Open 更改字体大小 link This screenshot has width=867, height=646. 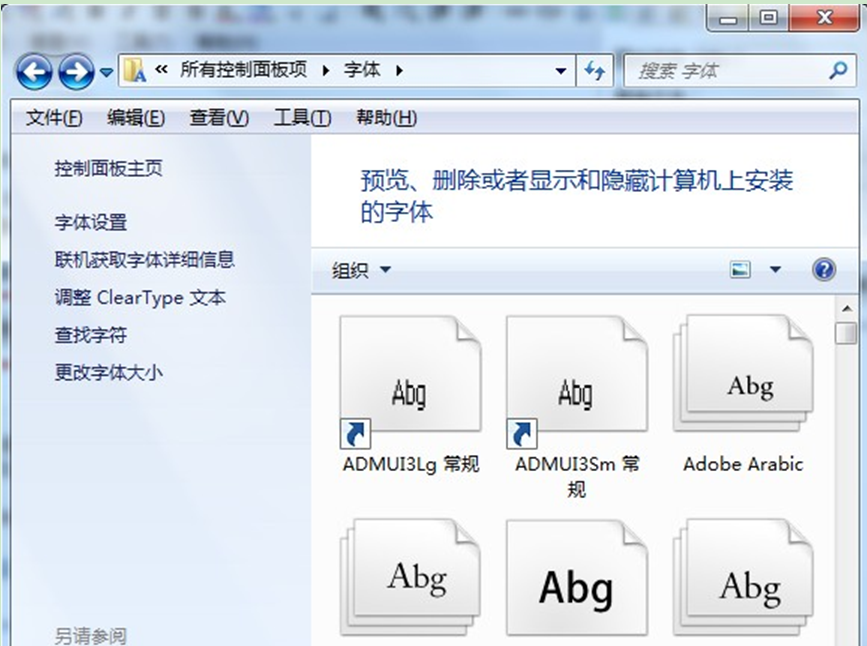click(108, 372)
